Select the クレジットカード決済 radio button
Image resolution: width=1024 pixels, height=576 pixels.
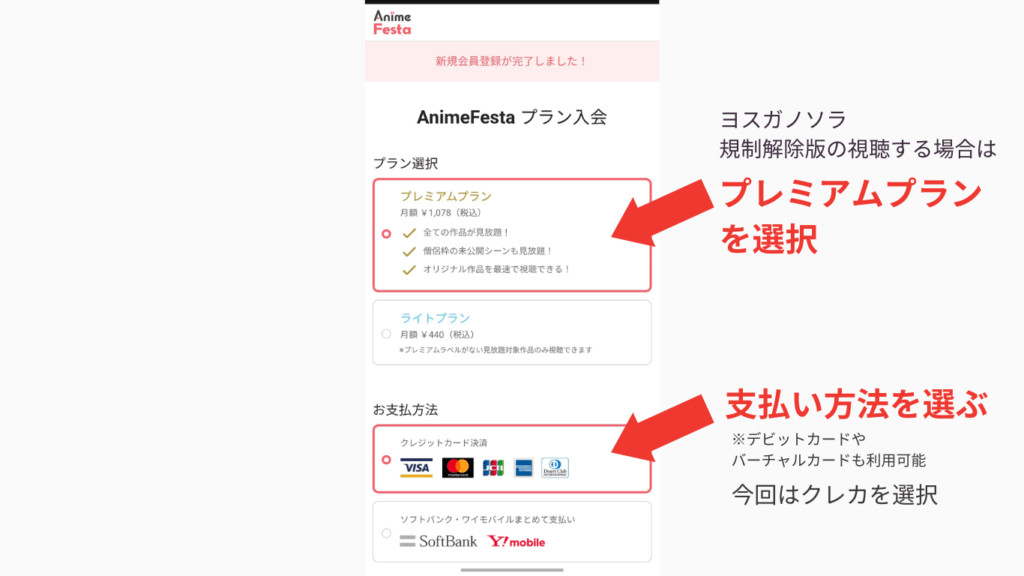tap(386, 460)
